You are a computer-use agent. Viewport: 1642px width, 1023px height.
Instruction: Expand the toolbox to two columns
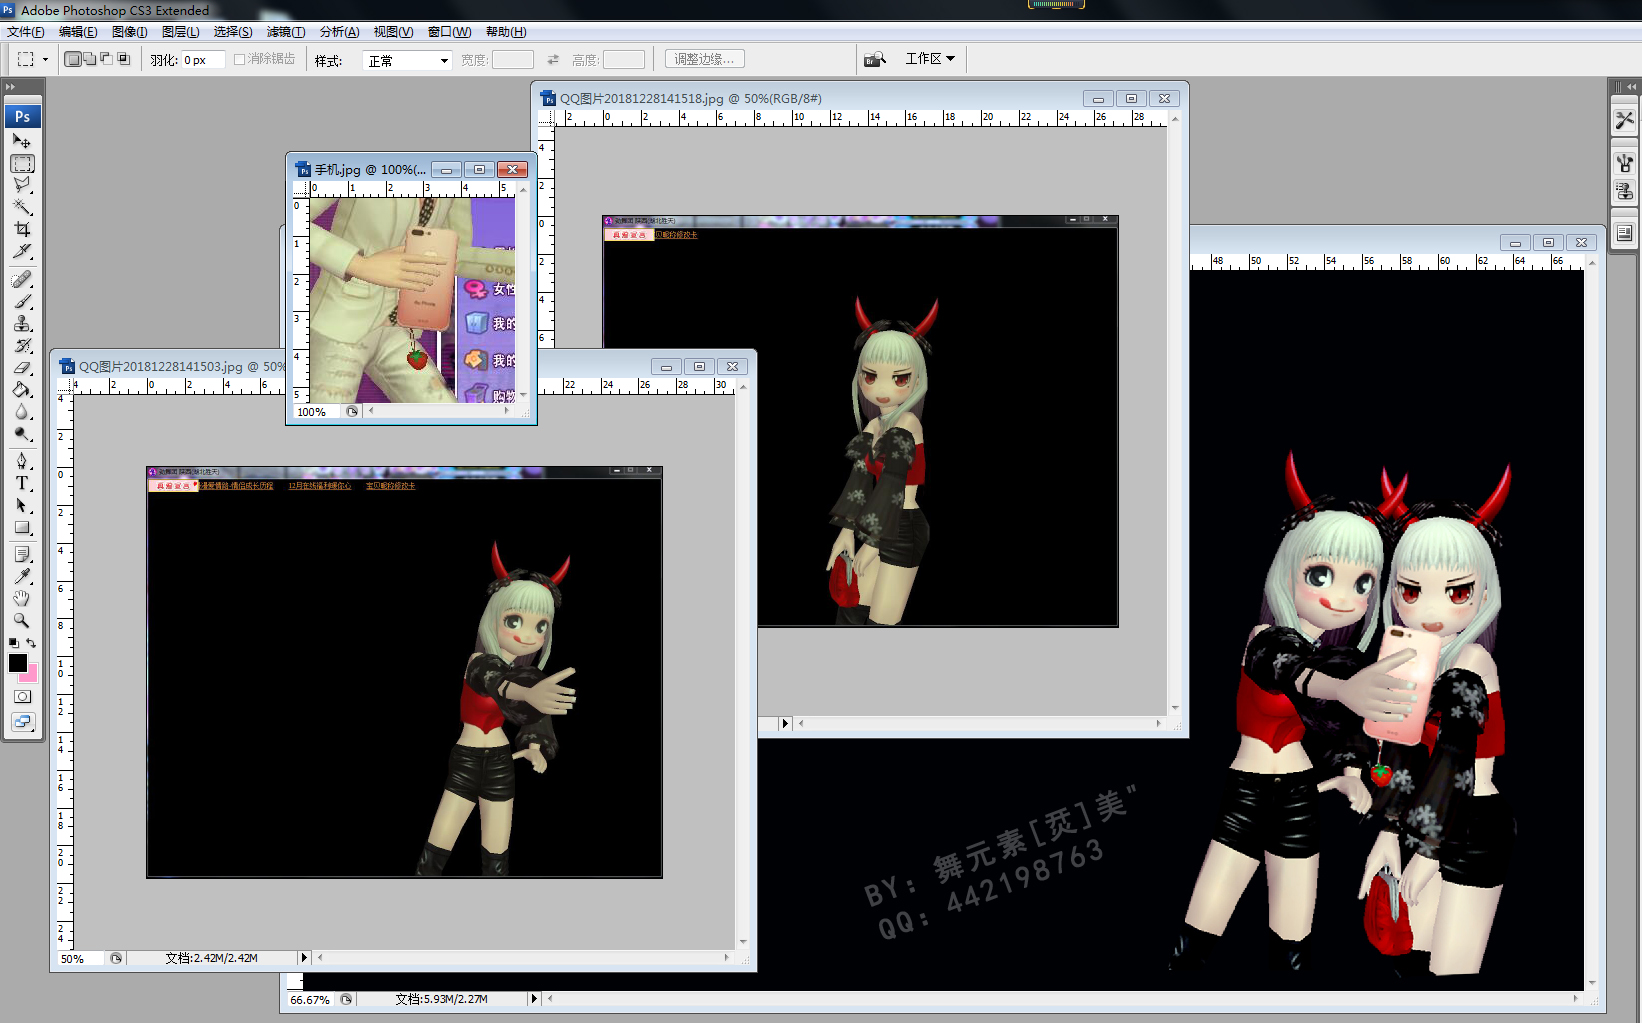[x=11, y=87]
